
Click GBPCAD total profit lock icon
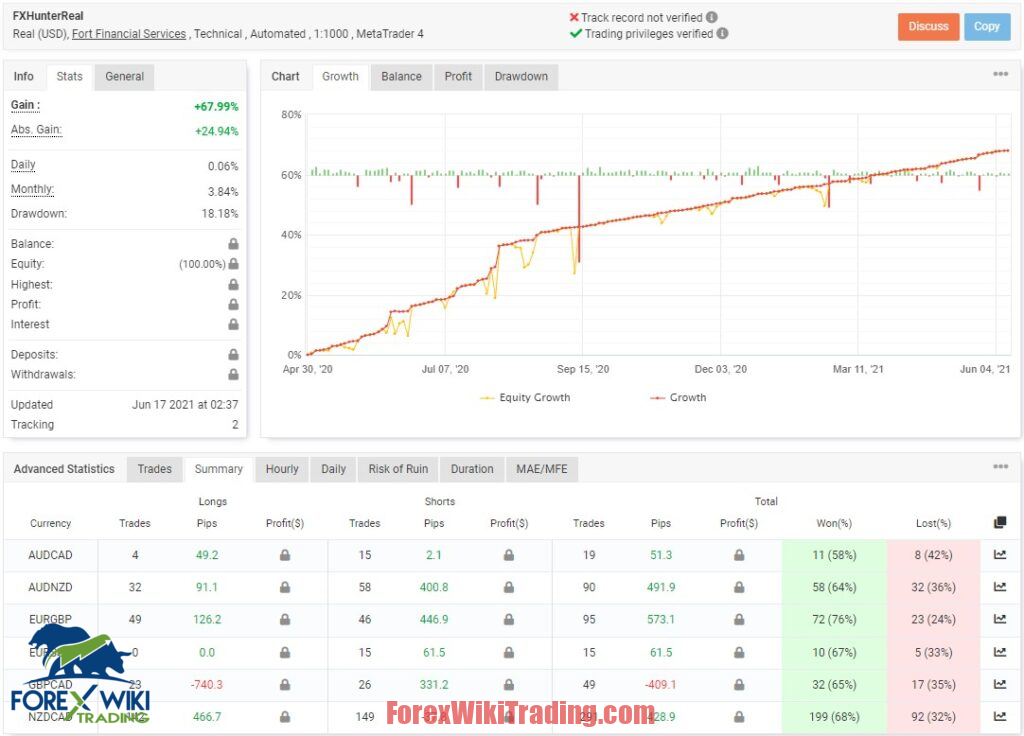(739, 684)
